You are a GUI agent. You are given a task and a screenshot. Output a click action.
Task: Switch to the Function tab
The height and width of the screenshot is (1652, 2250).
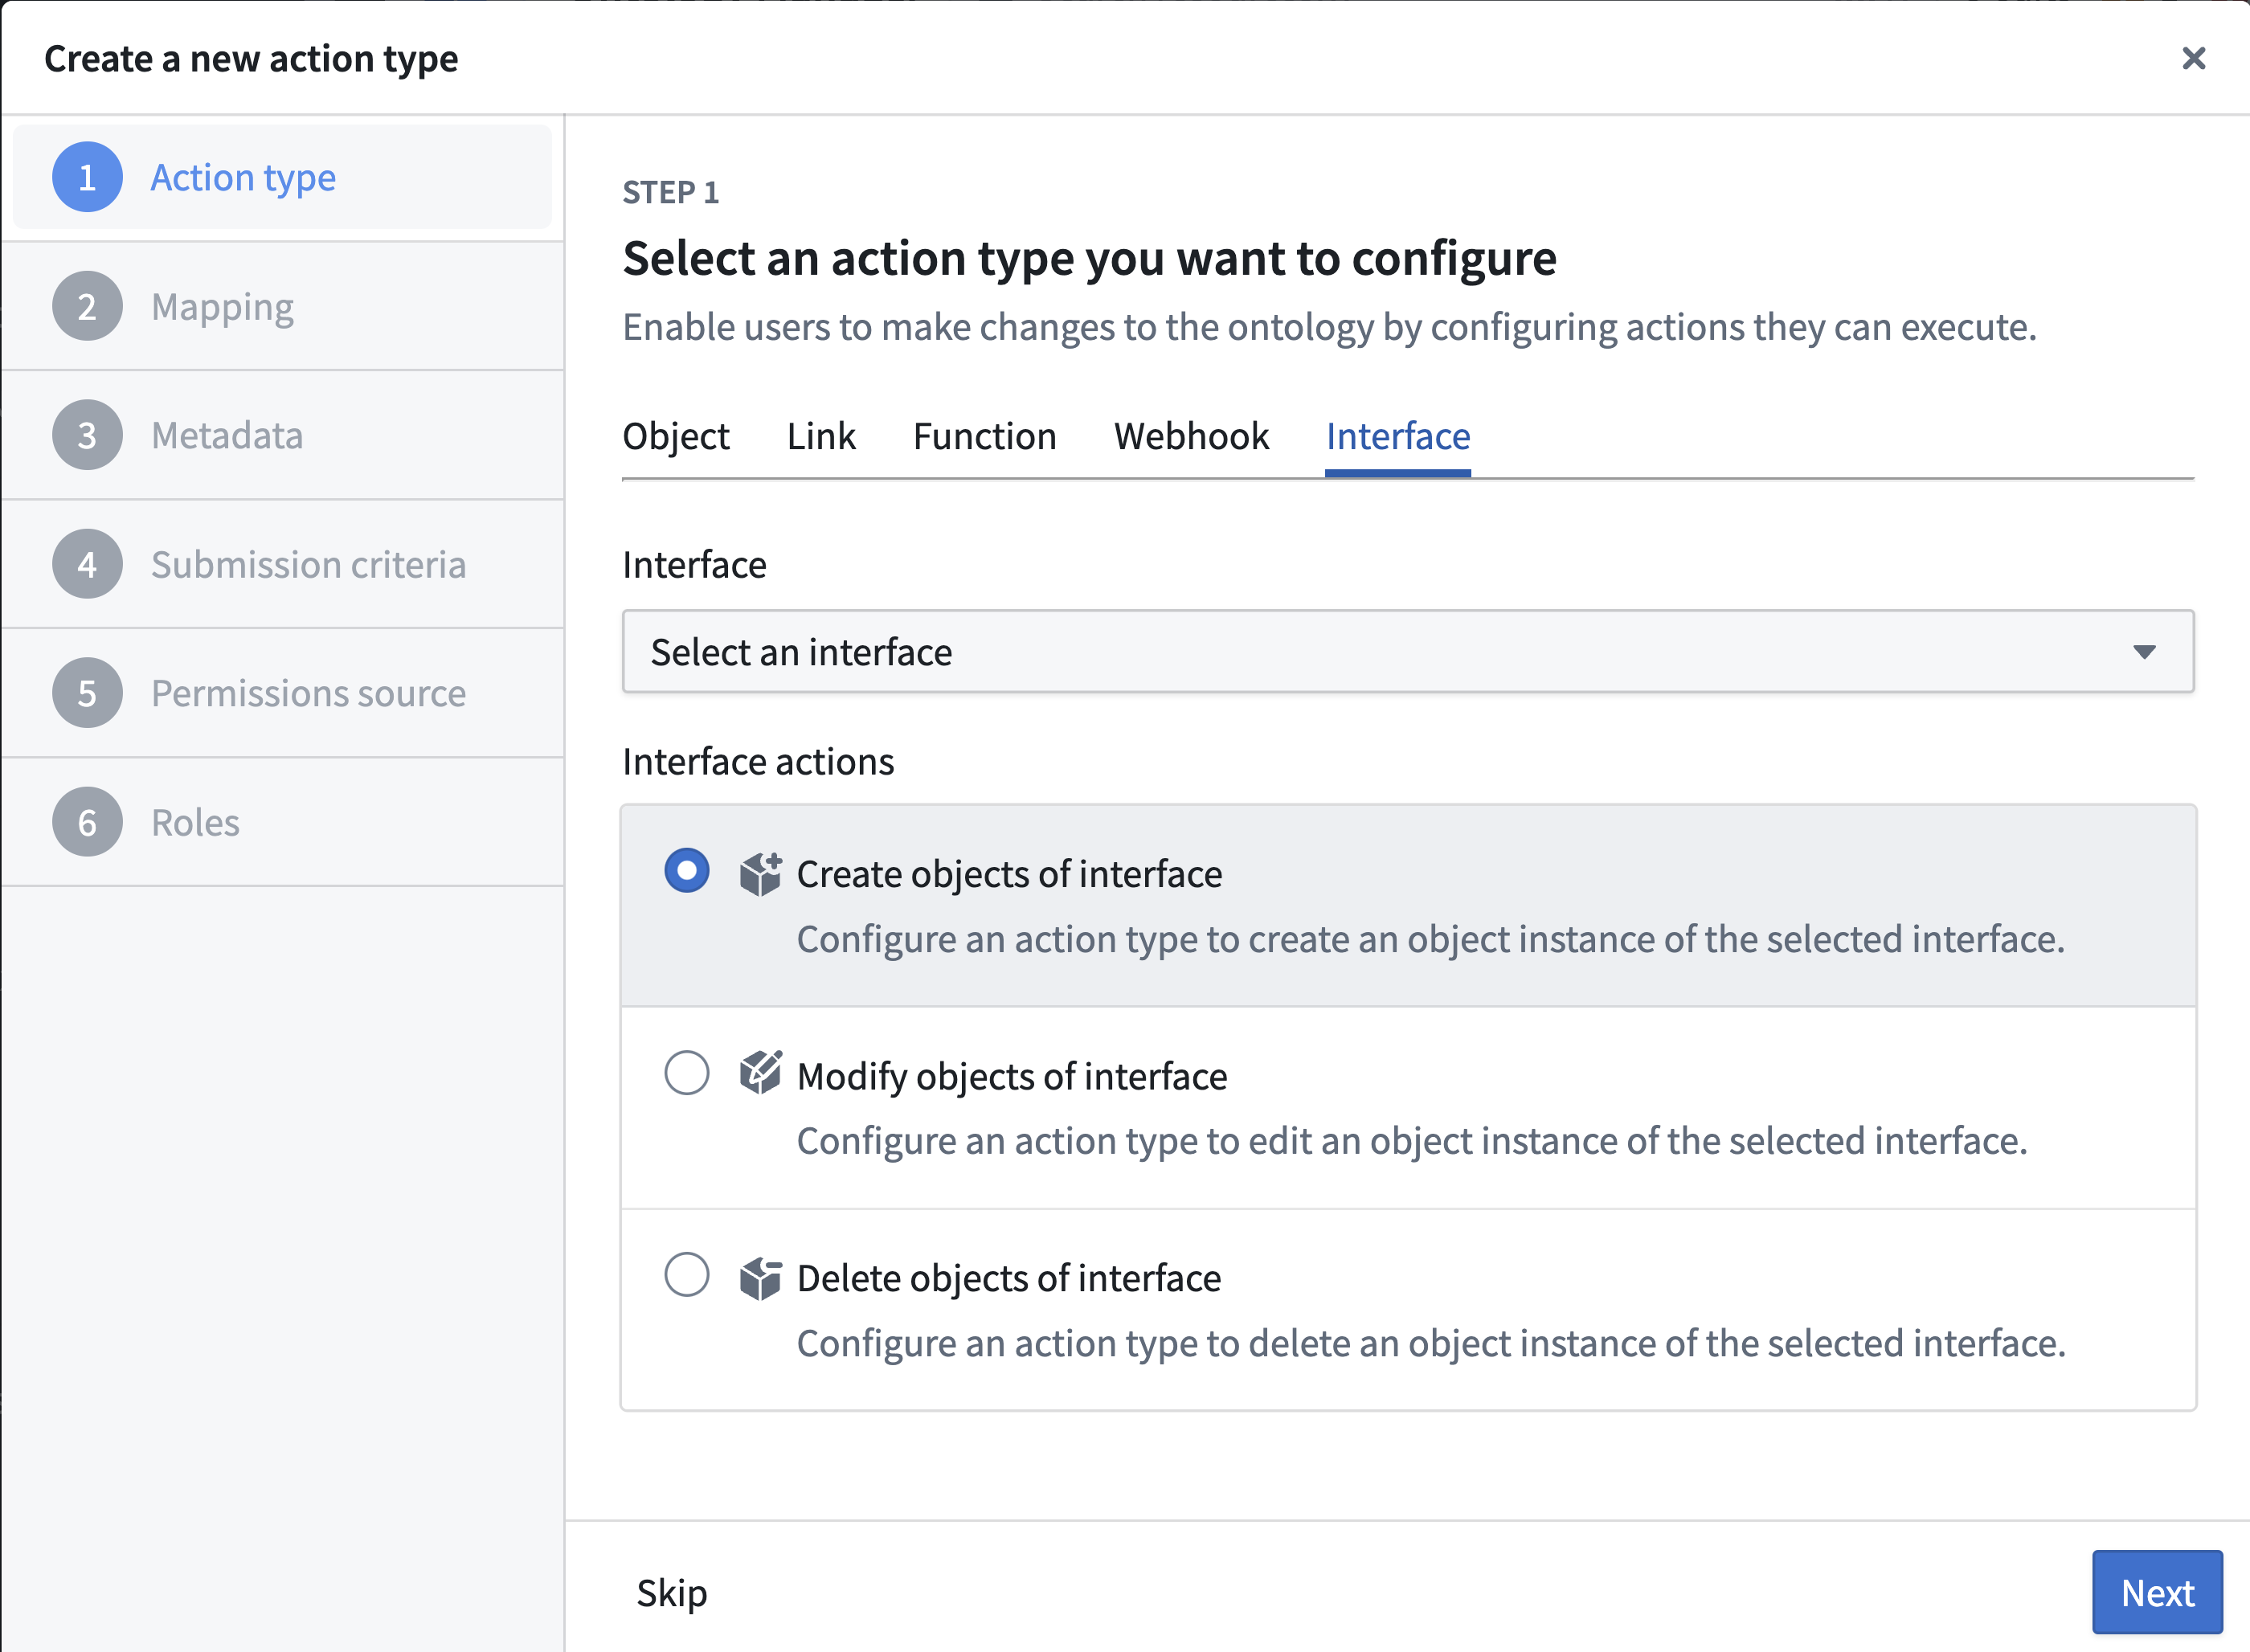coord(984,436)
